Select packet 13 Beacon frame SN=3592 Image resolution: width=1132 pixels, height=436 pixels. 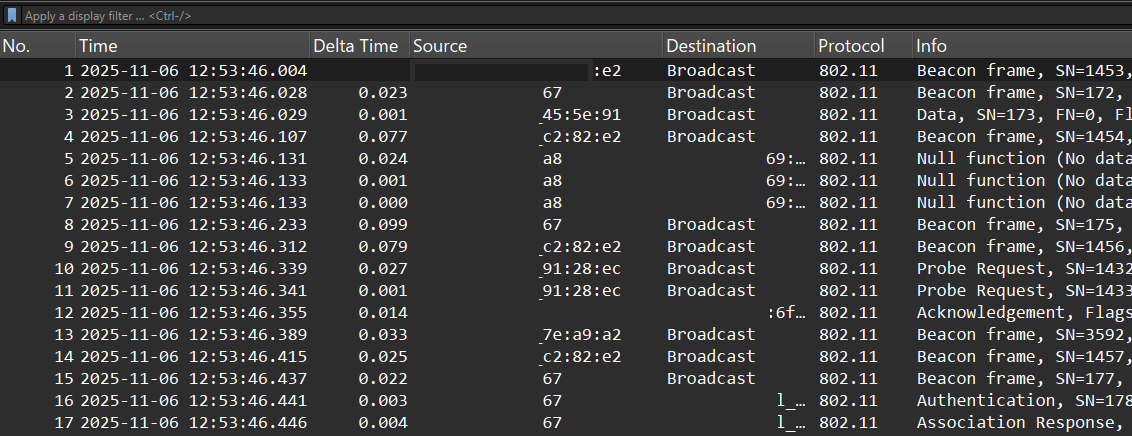pos(566,335)
